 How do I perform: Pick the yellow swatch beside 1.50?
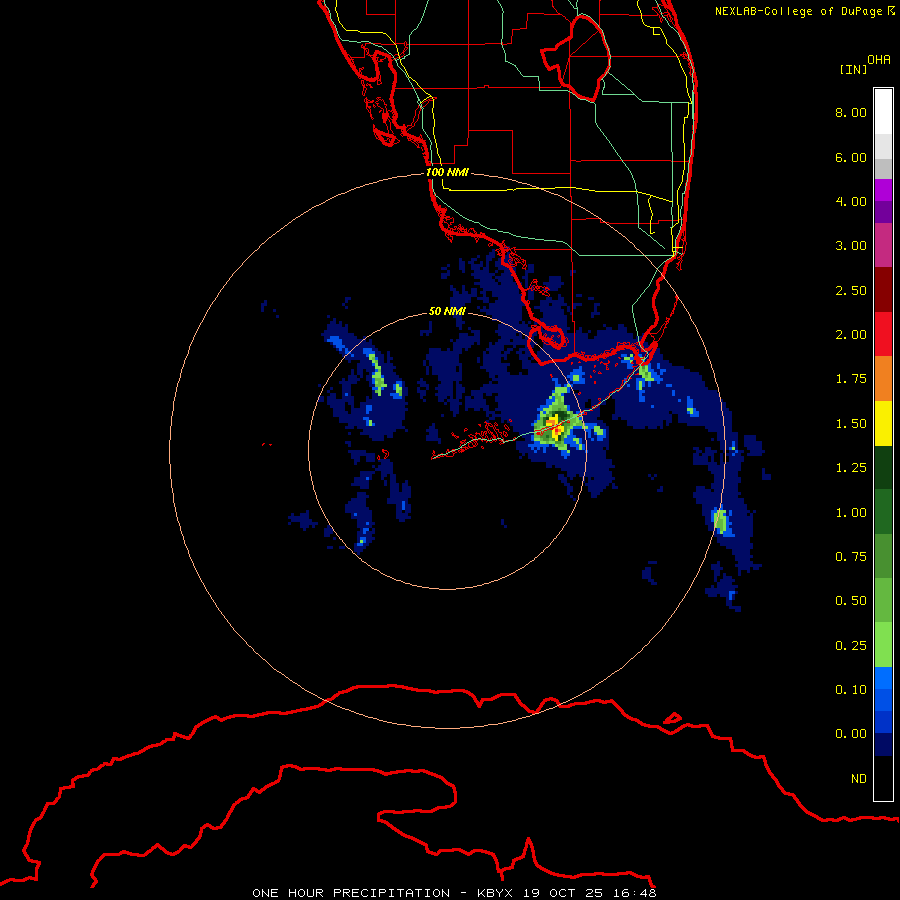click(883, 423)
